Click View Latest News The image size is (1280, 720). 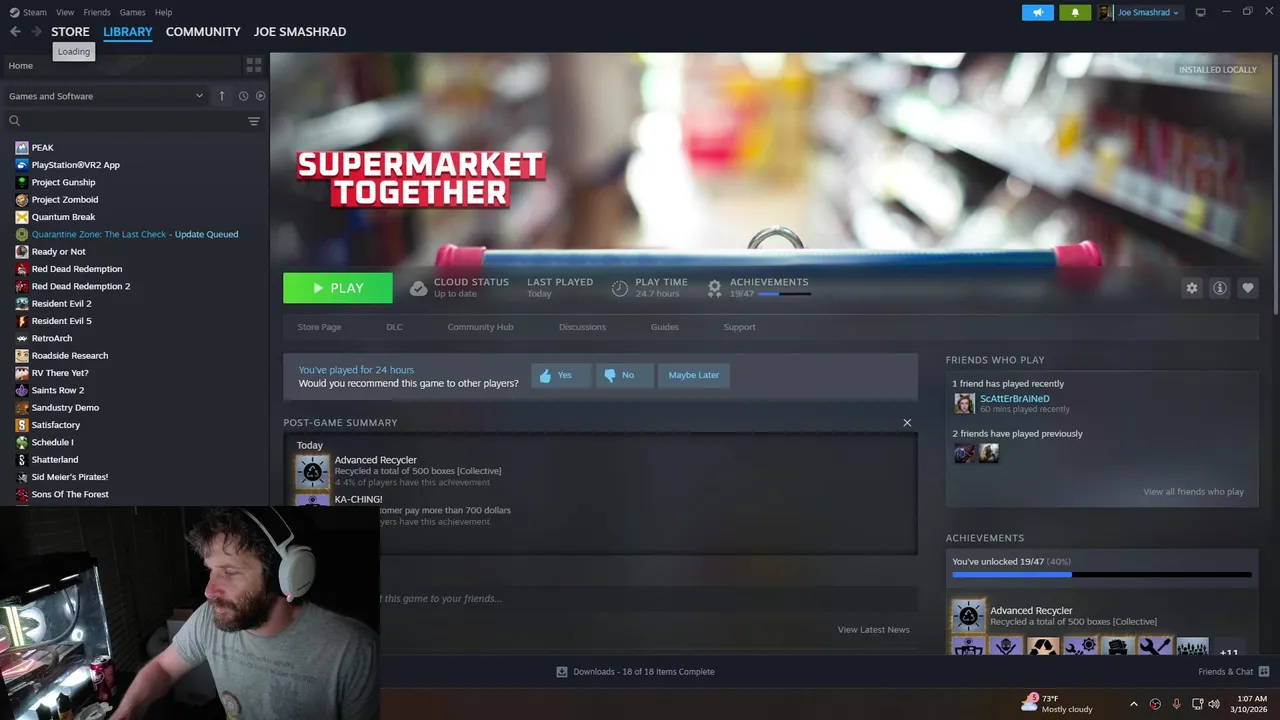[x=873, y=630]
